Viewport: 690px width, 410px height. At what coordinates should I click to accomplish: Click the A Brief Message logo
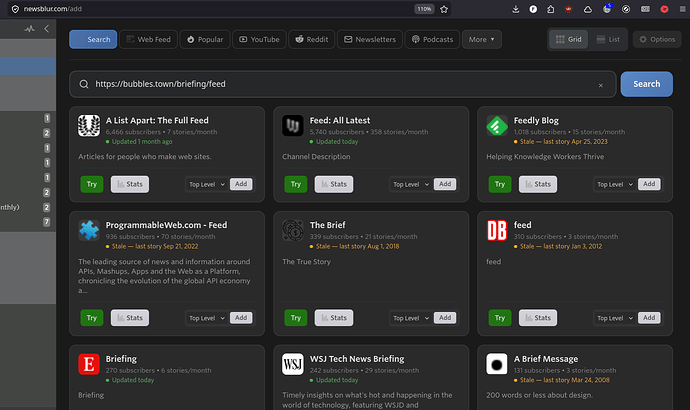pos(497,364)
